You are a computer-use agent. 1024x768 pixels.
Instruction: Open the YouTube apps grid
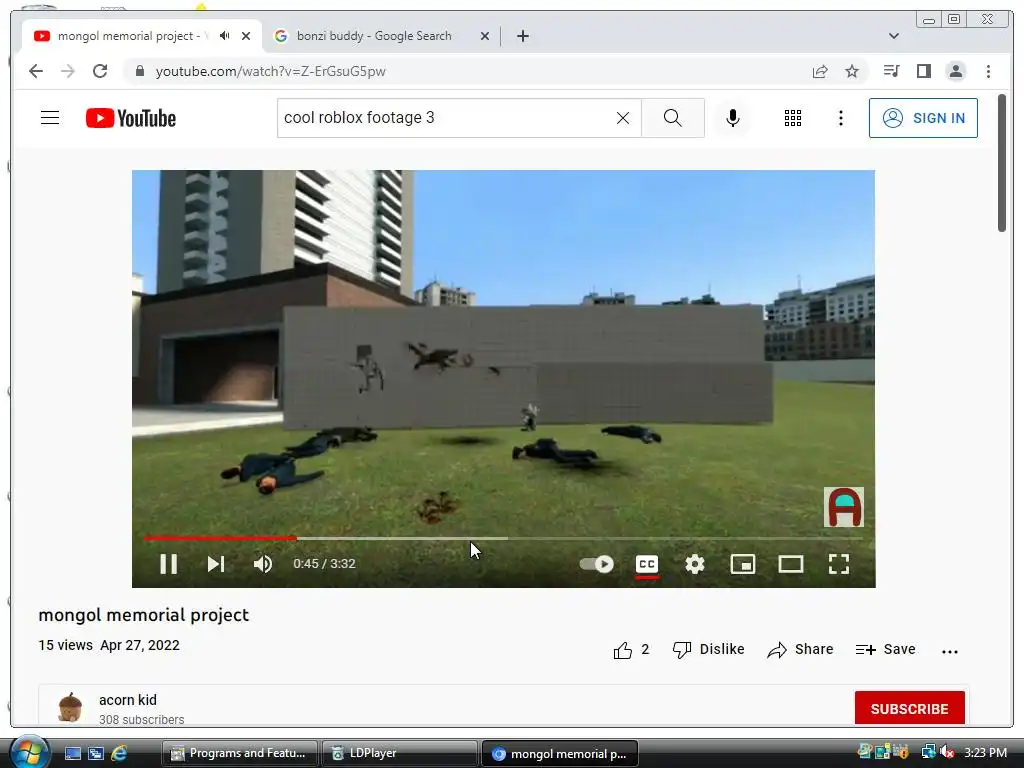(793, 118)
